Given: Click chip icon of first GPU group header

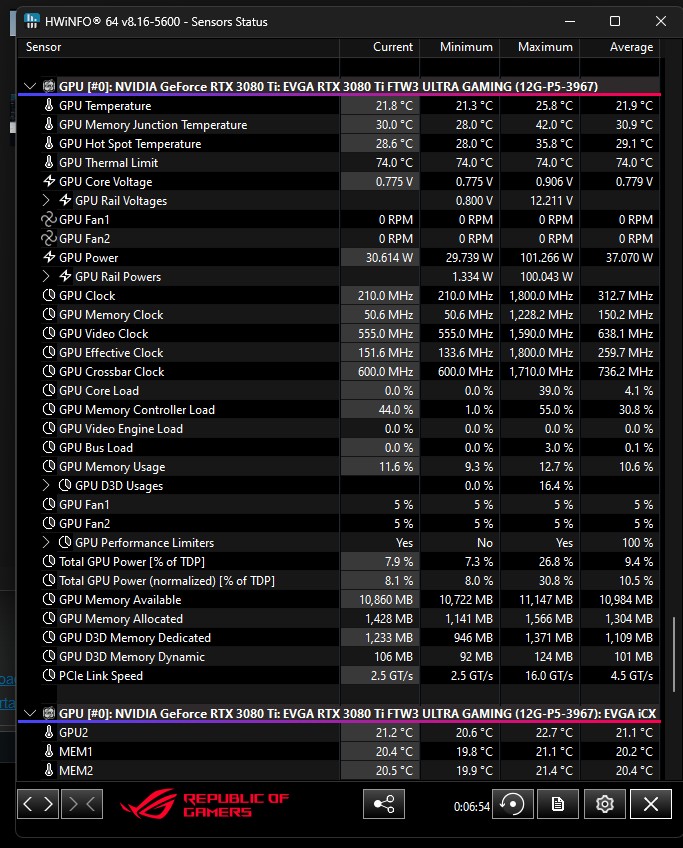Looking at the screenshot, I should pyautogui.click(x=49, y=86).
